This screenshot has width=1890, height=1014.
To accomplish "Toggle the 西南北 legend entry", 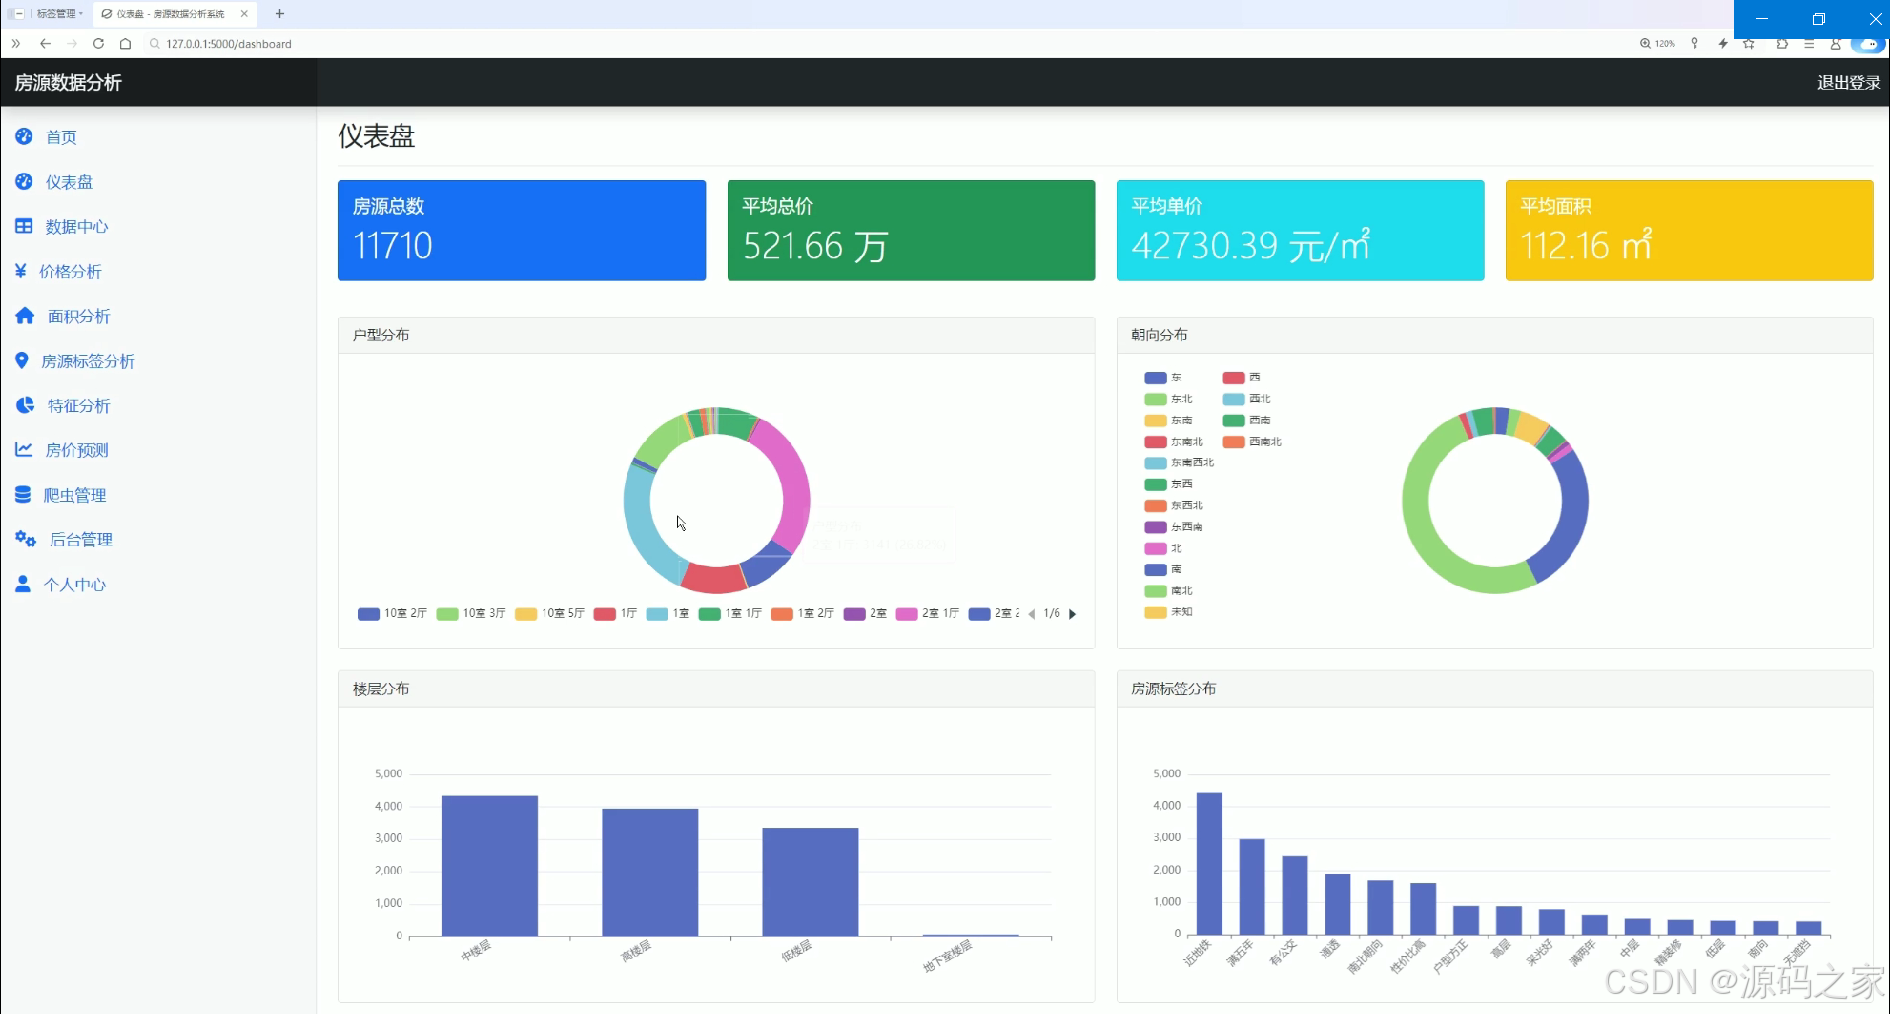I will click(1252, 442).
